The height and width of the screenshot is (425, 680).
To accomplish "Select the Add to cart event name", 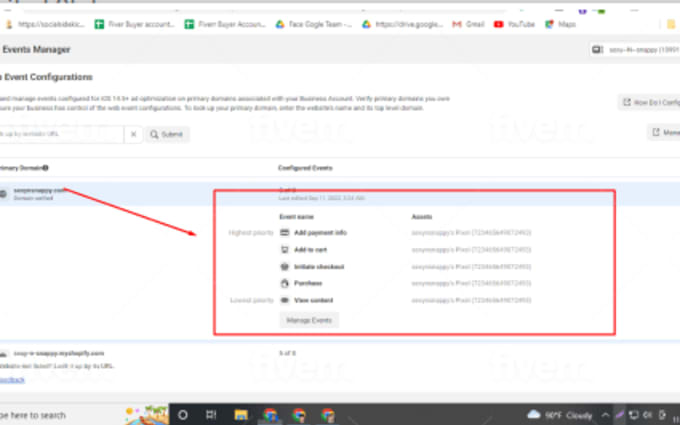I will (311, 250).
